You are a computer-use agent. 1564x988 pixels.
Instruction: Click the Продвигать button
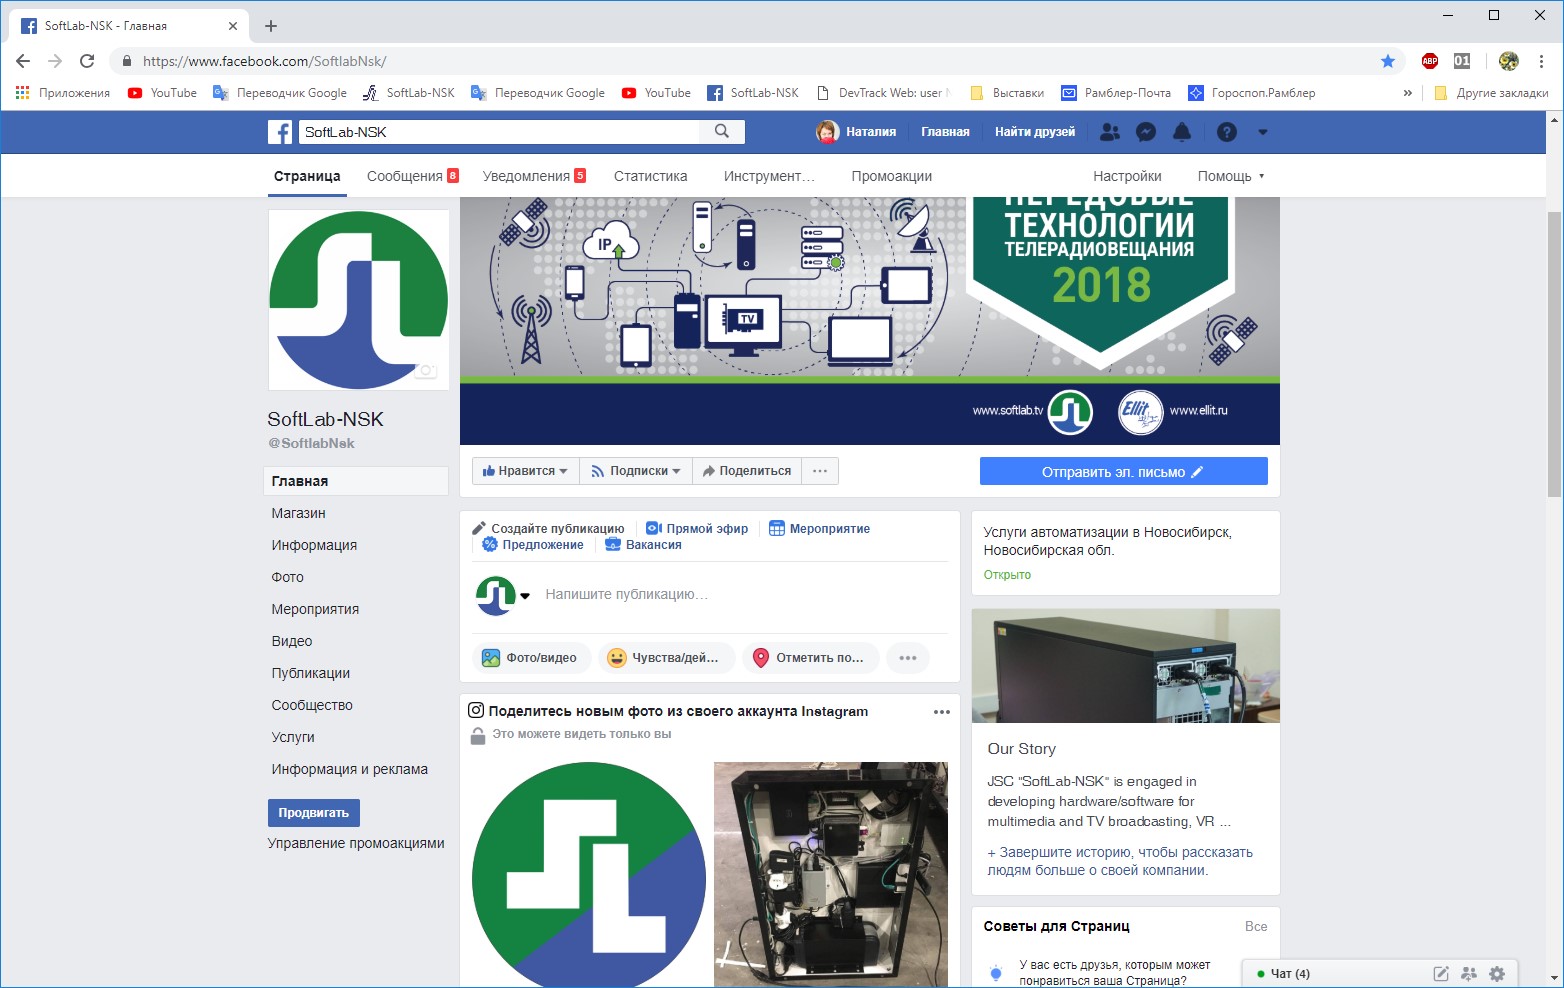coord(313,813)
